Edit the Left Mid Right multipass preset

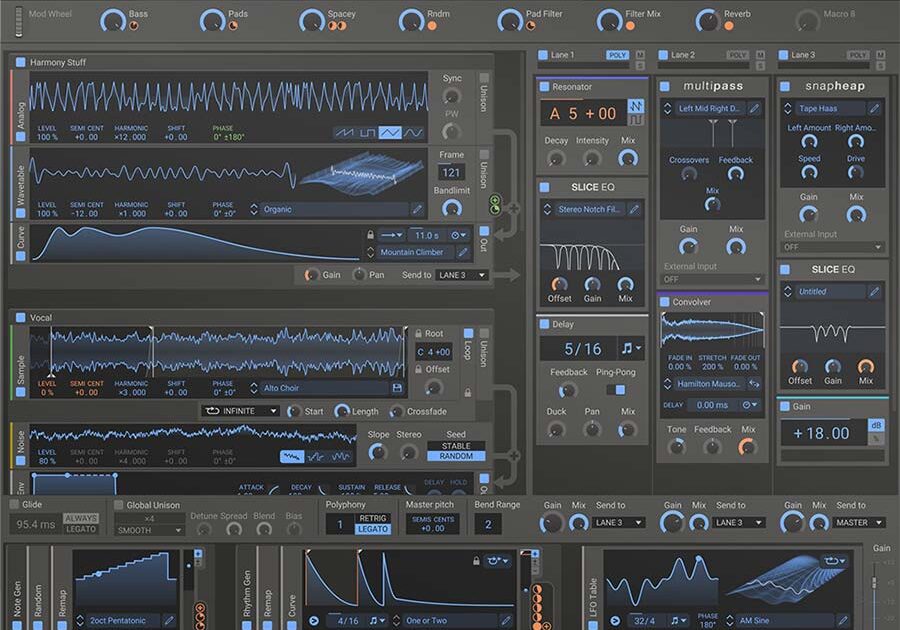coord(754,108)
